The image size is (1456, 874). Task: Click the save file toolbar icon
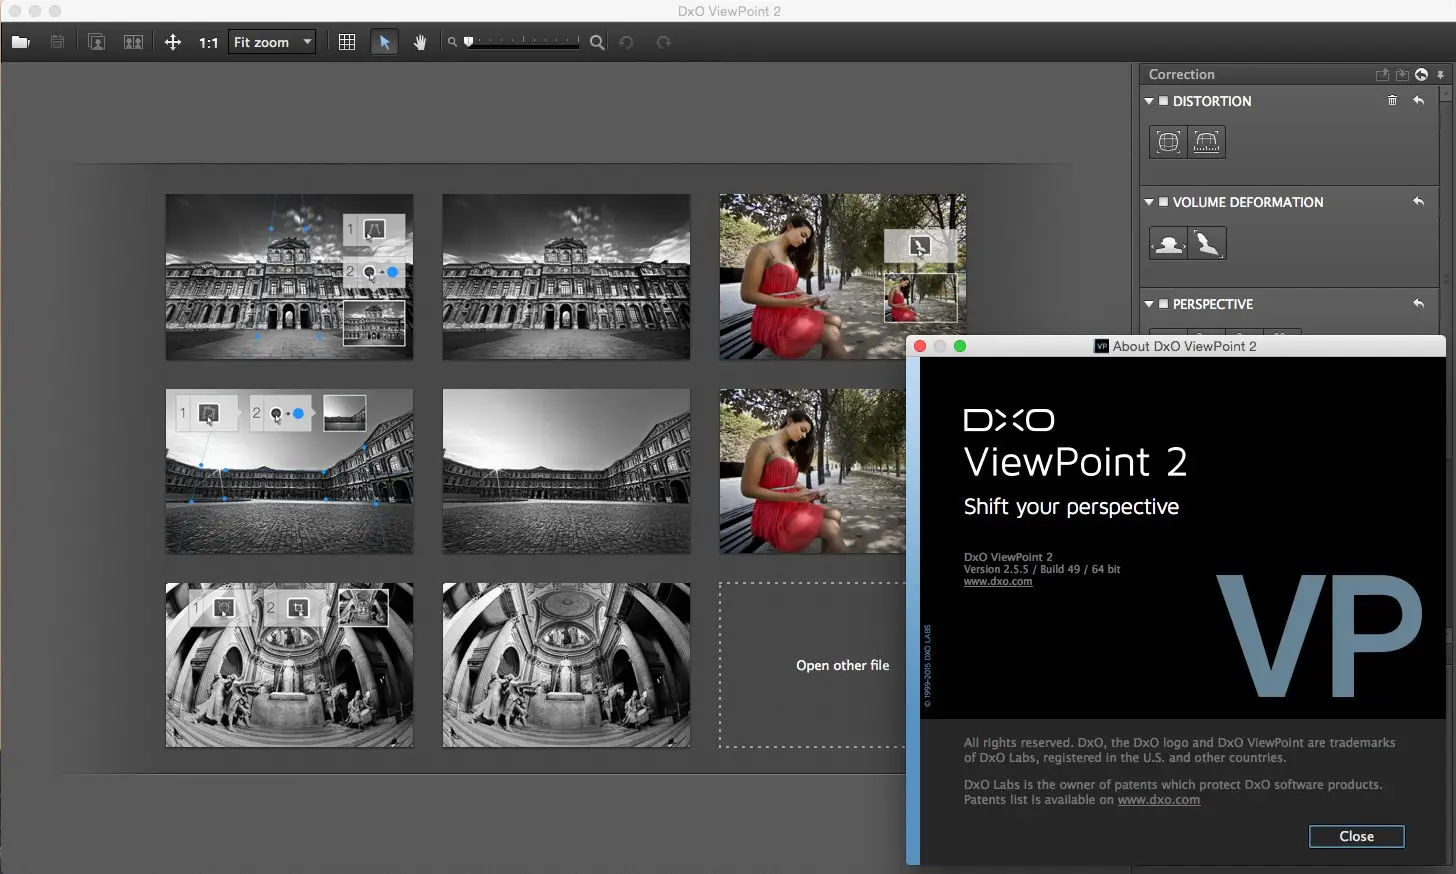(x=57, y=42)
